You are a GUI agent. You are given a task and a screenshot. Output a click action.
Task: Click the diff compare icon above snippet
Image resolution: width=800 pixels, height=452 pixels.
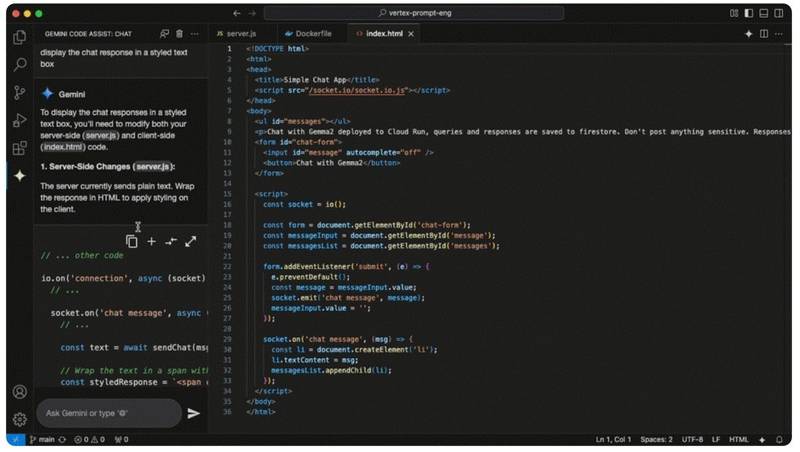point(171,241)
